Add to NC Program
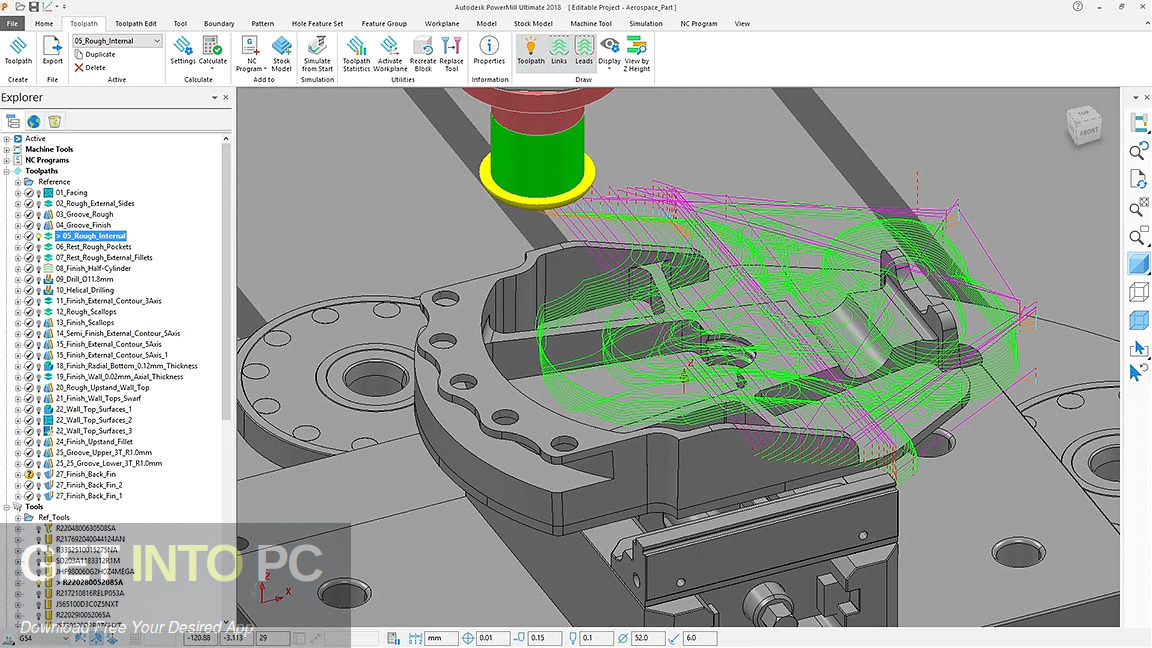Viewport: 1152px width, 648px height. click(x=250, y=54)
